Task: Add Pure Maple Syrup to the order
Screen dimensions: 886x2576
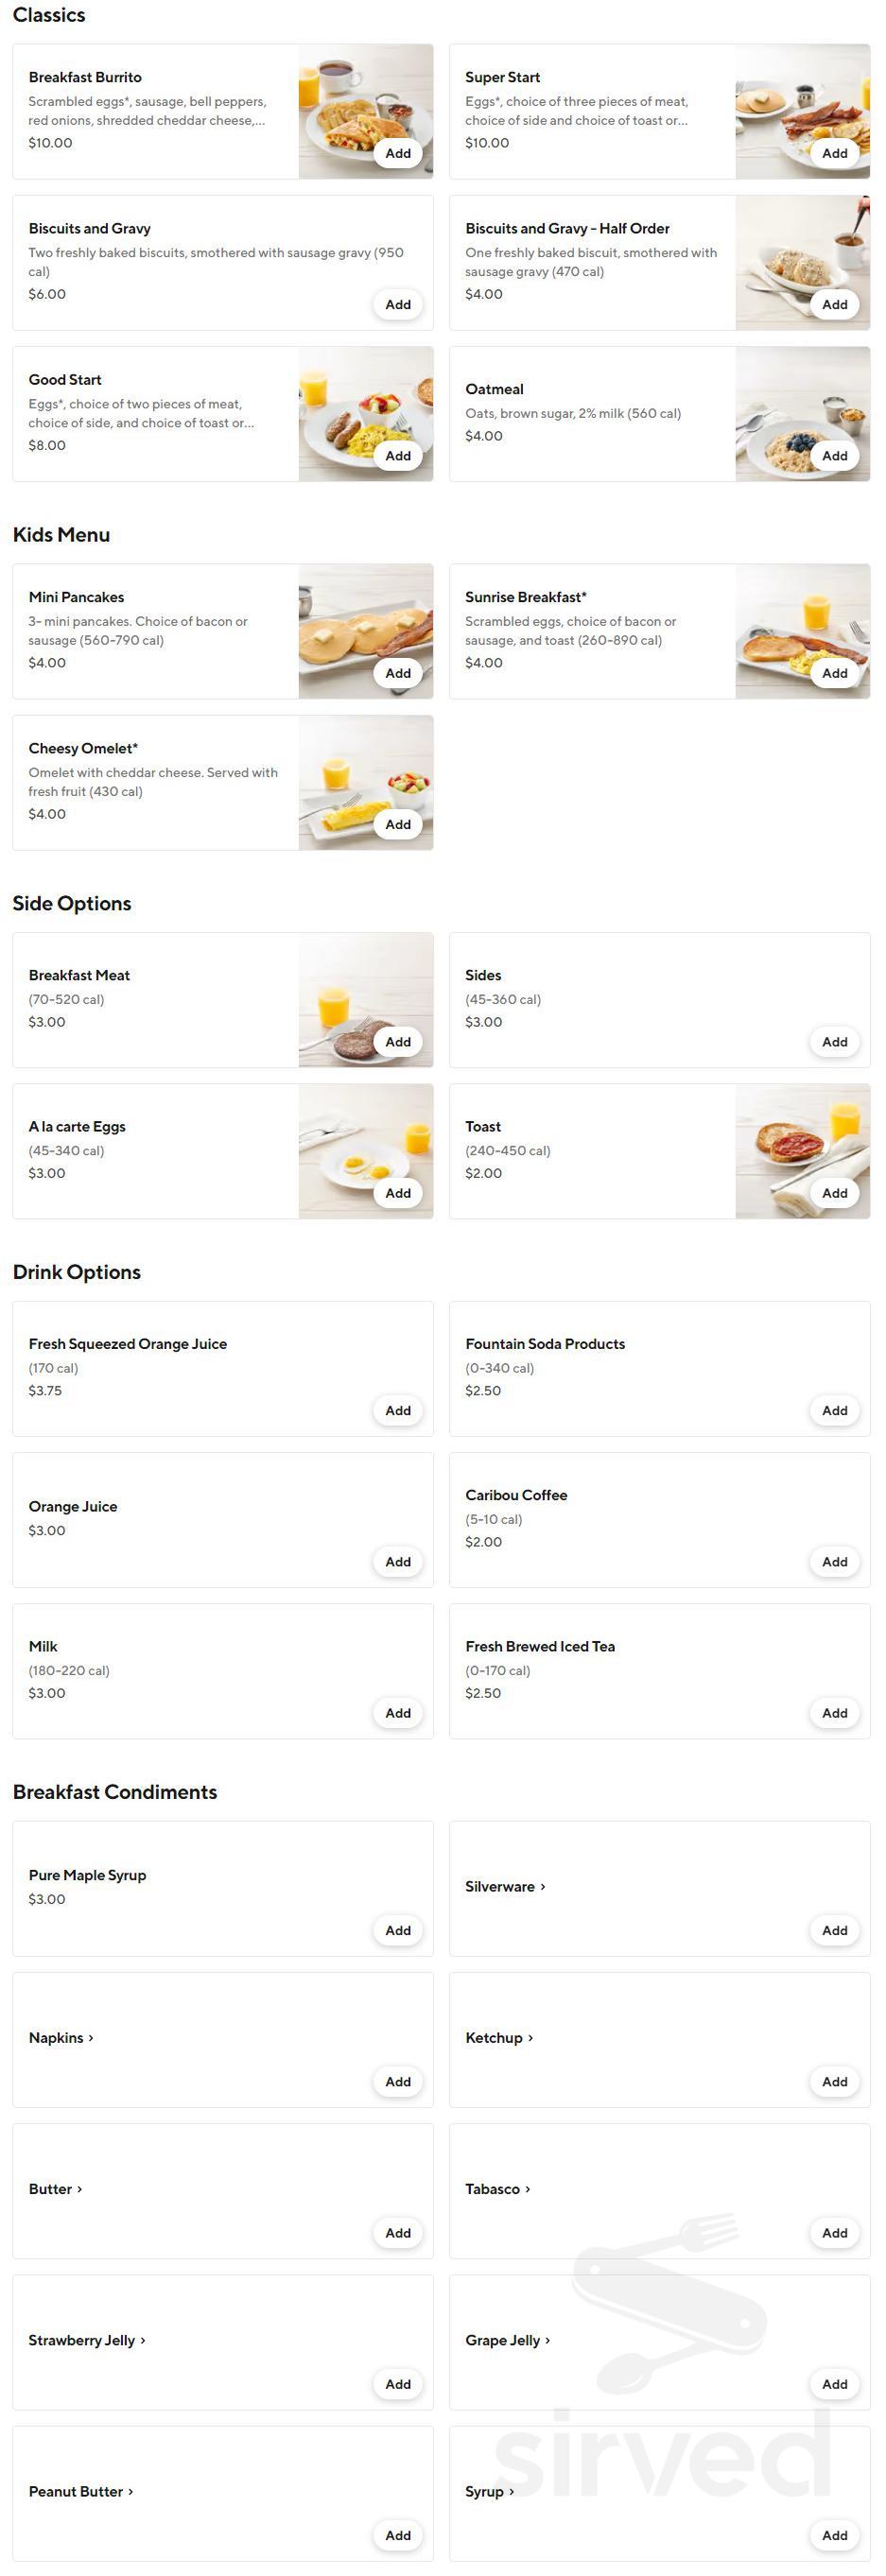Action: [x=397, y=1930]
